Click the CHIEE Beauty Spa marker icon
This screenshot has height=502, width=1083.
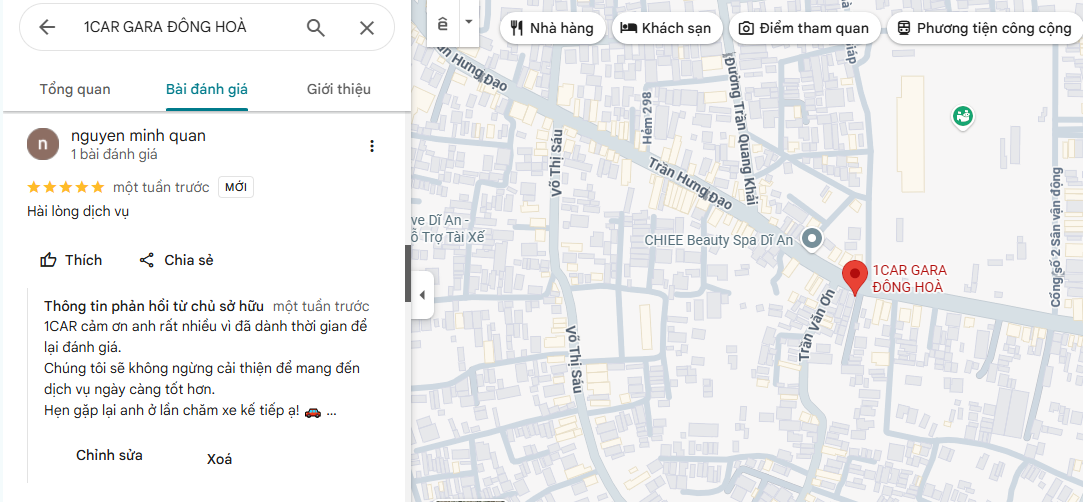click(x=812, y=239)
